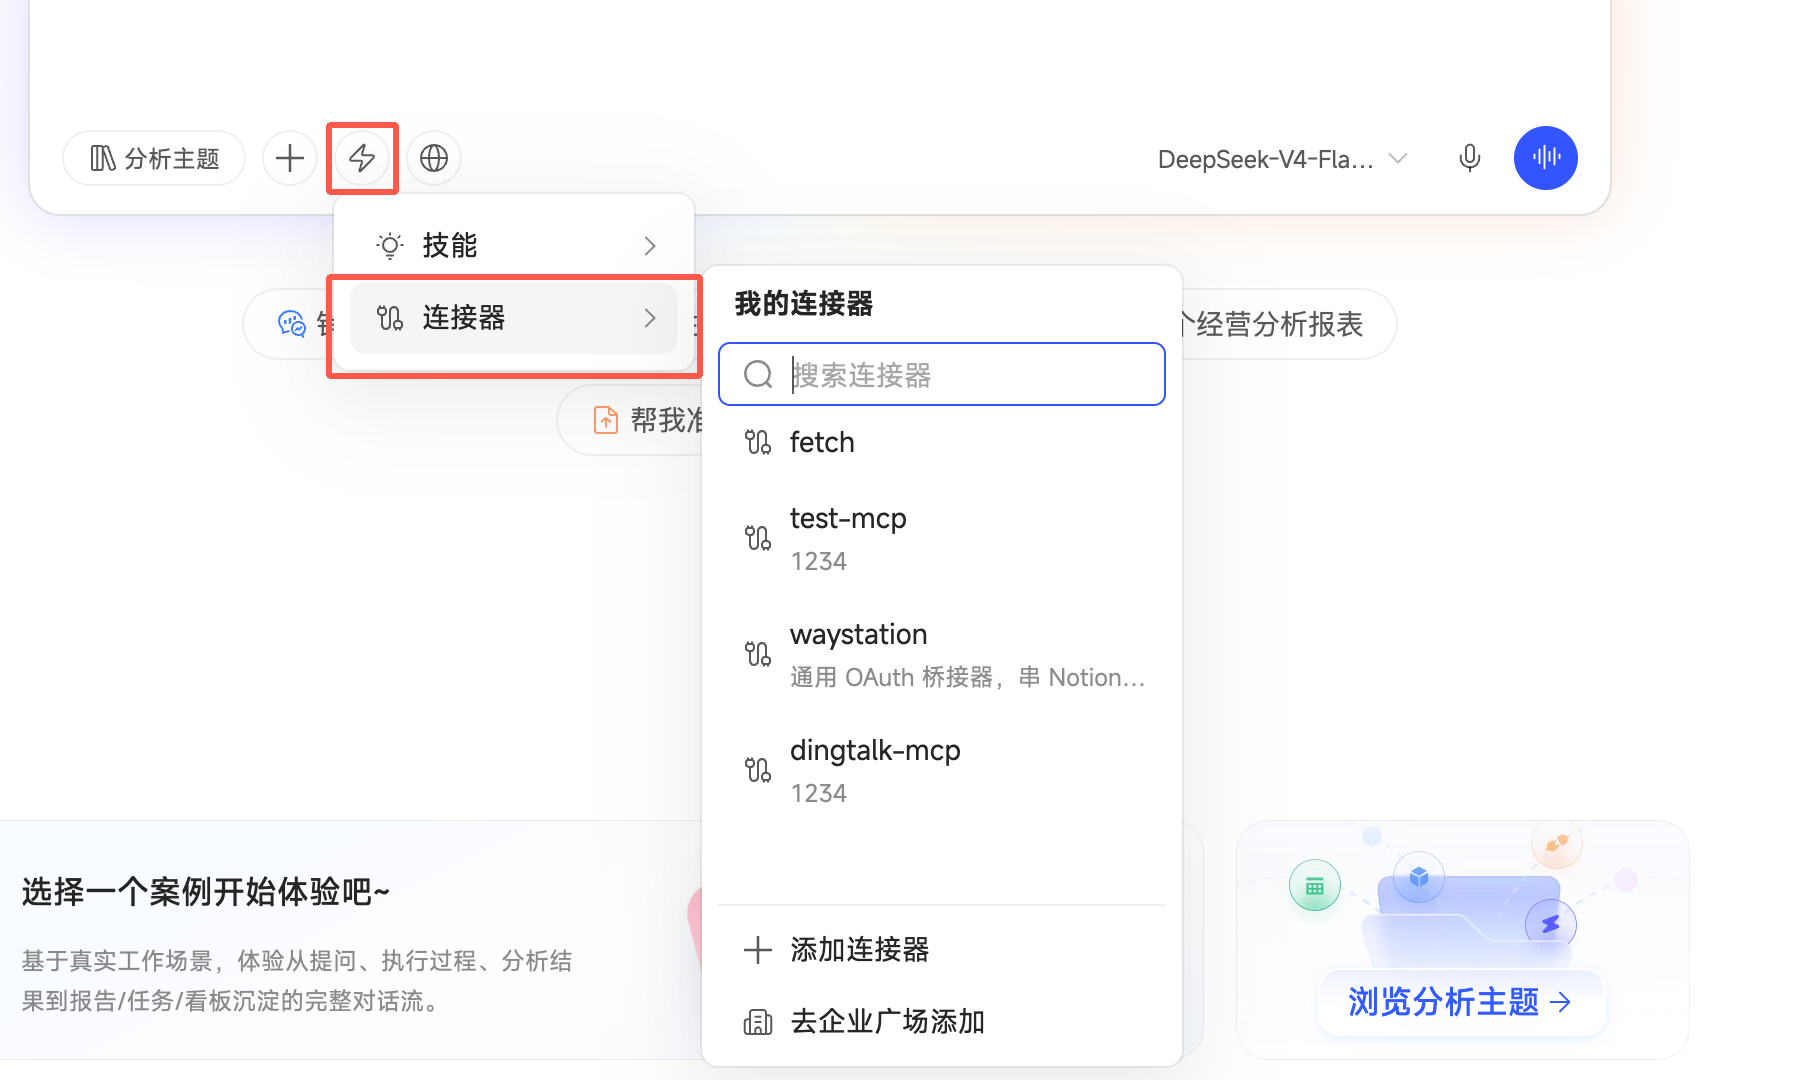This screenshot has height=1080, width=1800.
Task: Click the microphone voice input icon
Action: tap(1469, 158)
